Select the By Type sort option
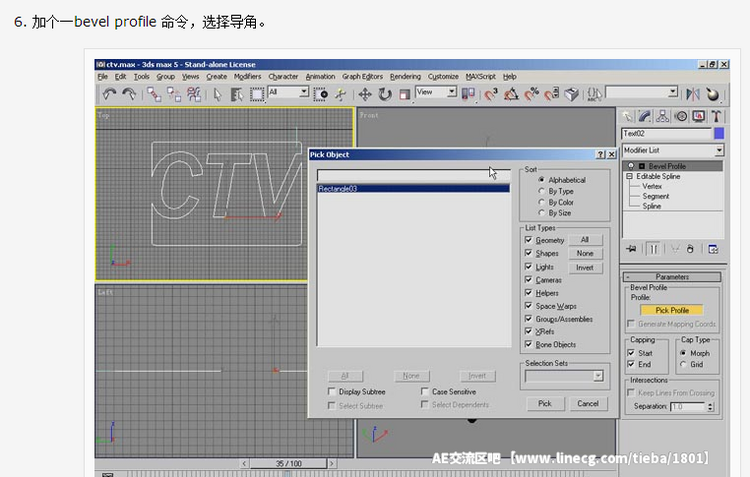The image size is (750, 477). point(541,191)
